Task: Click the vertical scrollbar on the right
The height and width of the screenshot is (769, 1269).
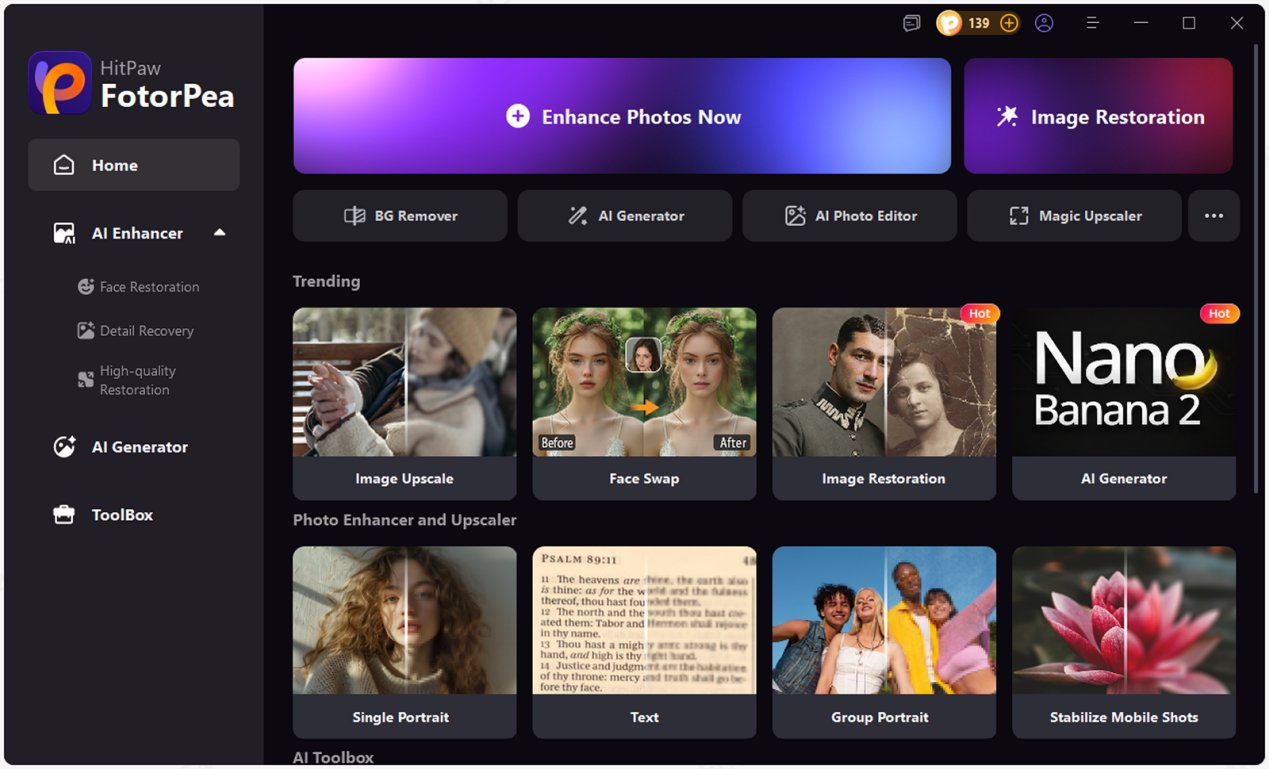Action: [1257, 270]
